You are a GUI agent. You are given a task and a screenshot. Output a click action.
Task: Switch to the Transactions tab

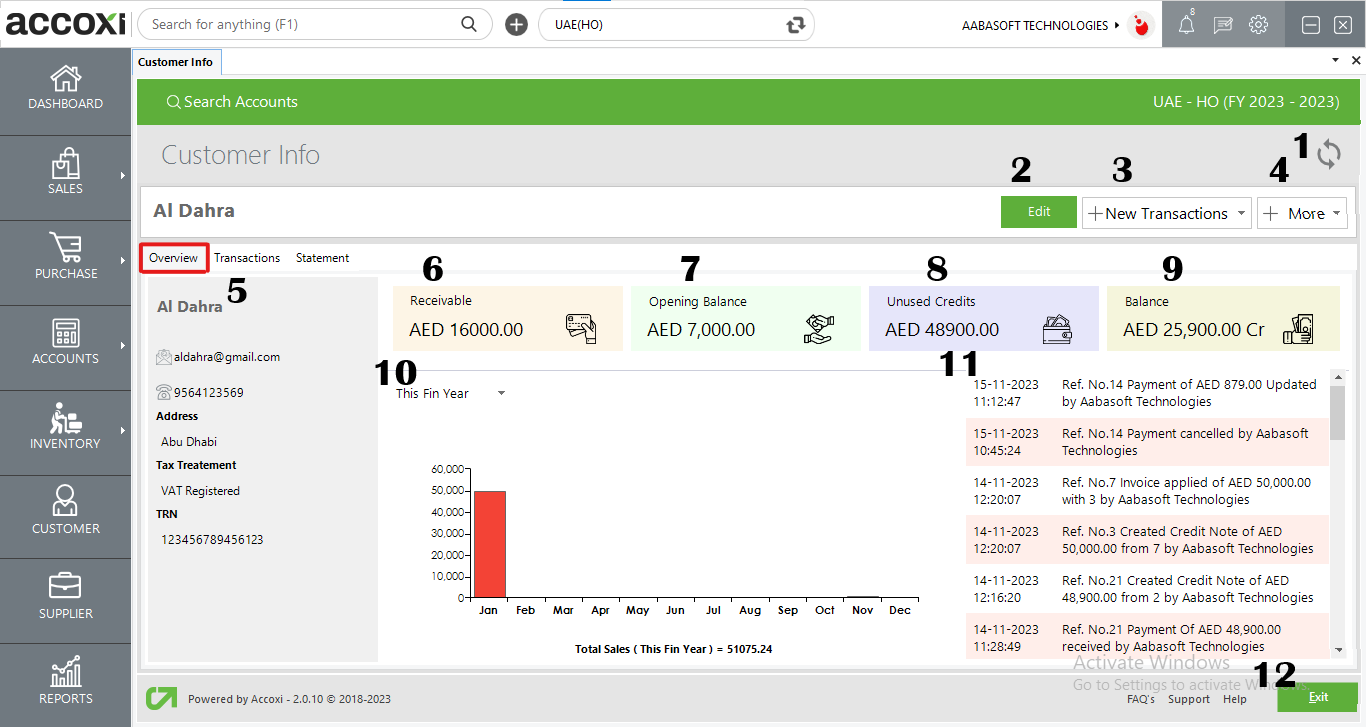coord(247,258)
